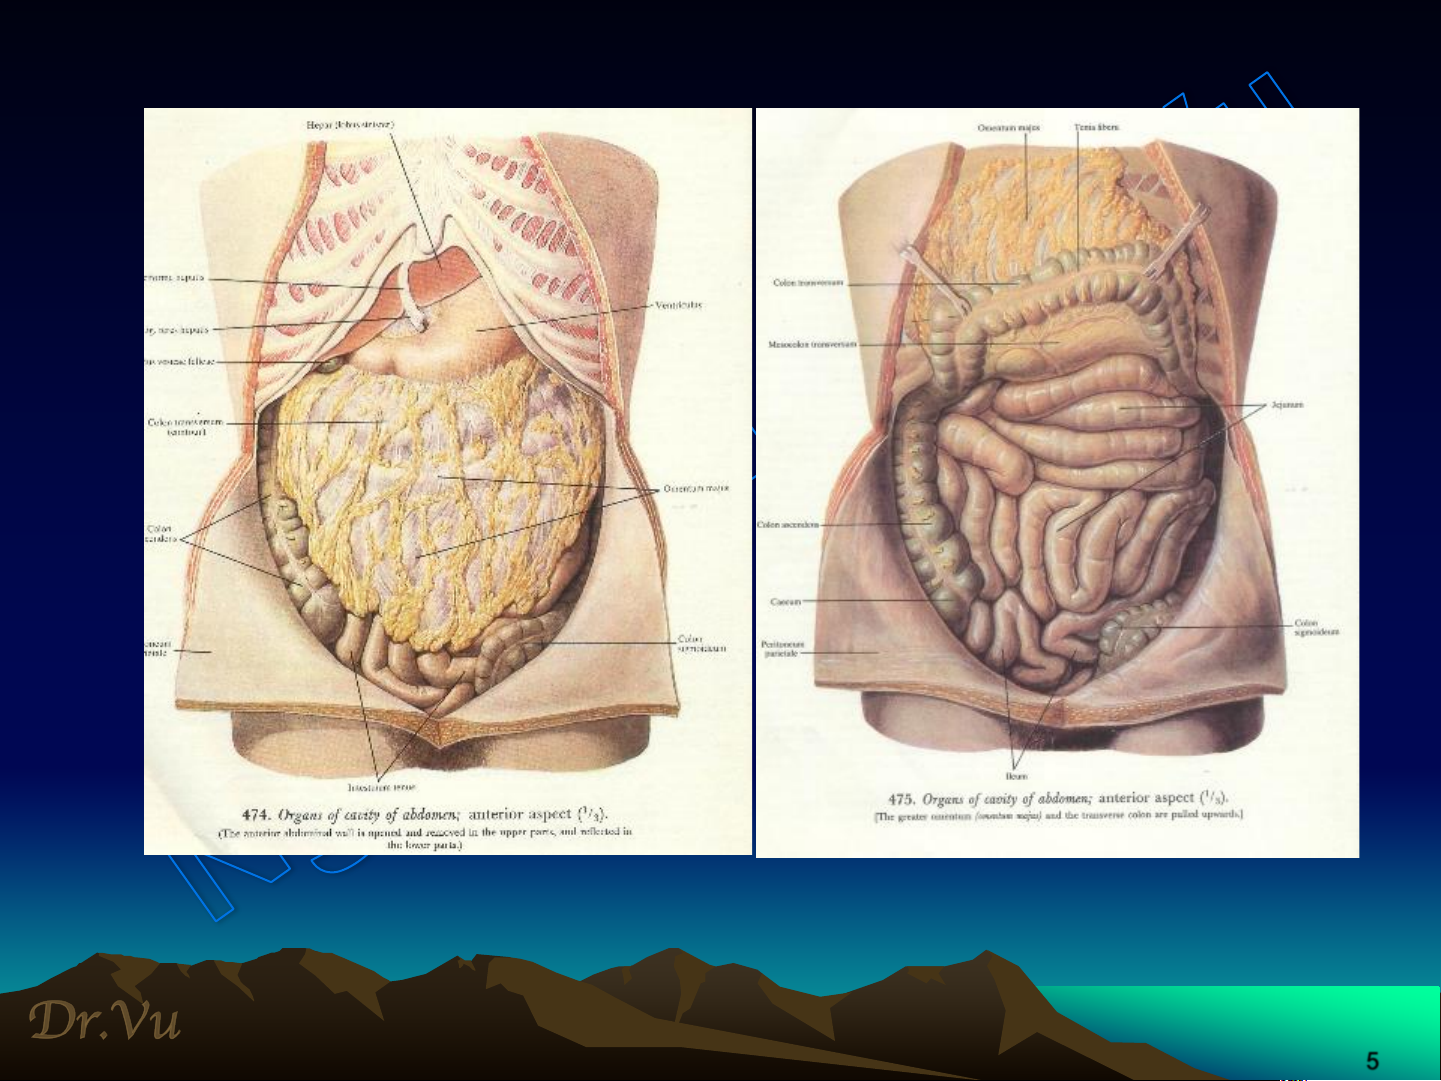
Task: Click the "474. Organs of cavity of abdomen" caption
Action: (x=425, y=815)
